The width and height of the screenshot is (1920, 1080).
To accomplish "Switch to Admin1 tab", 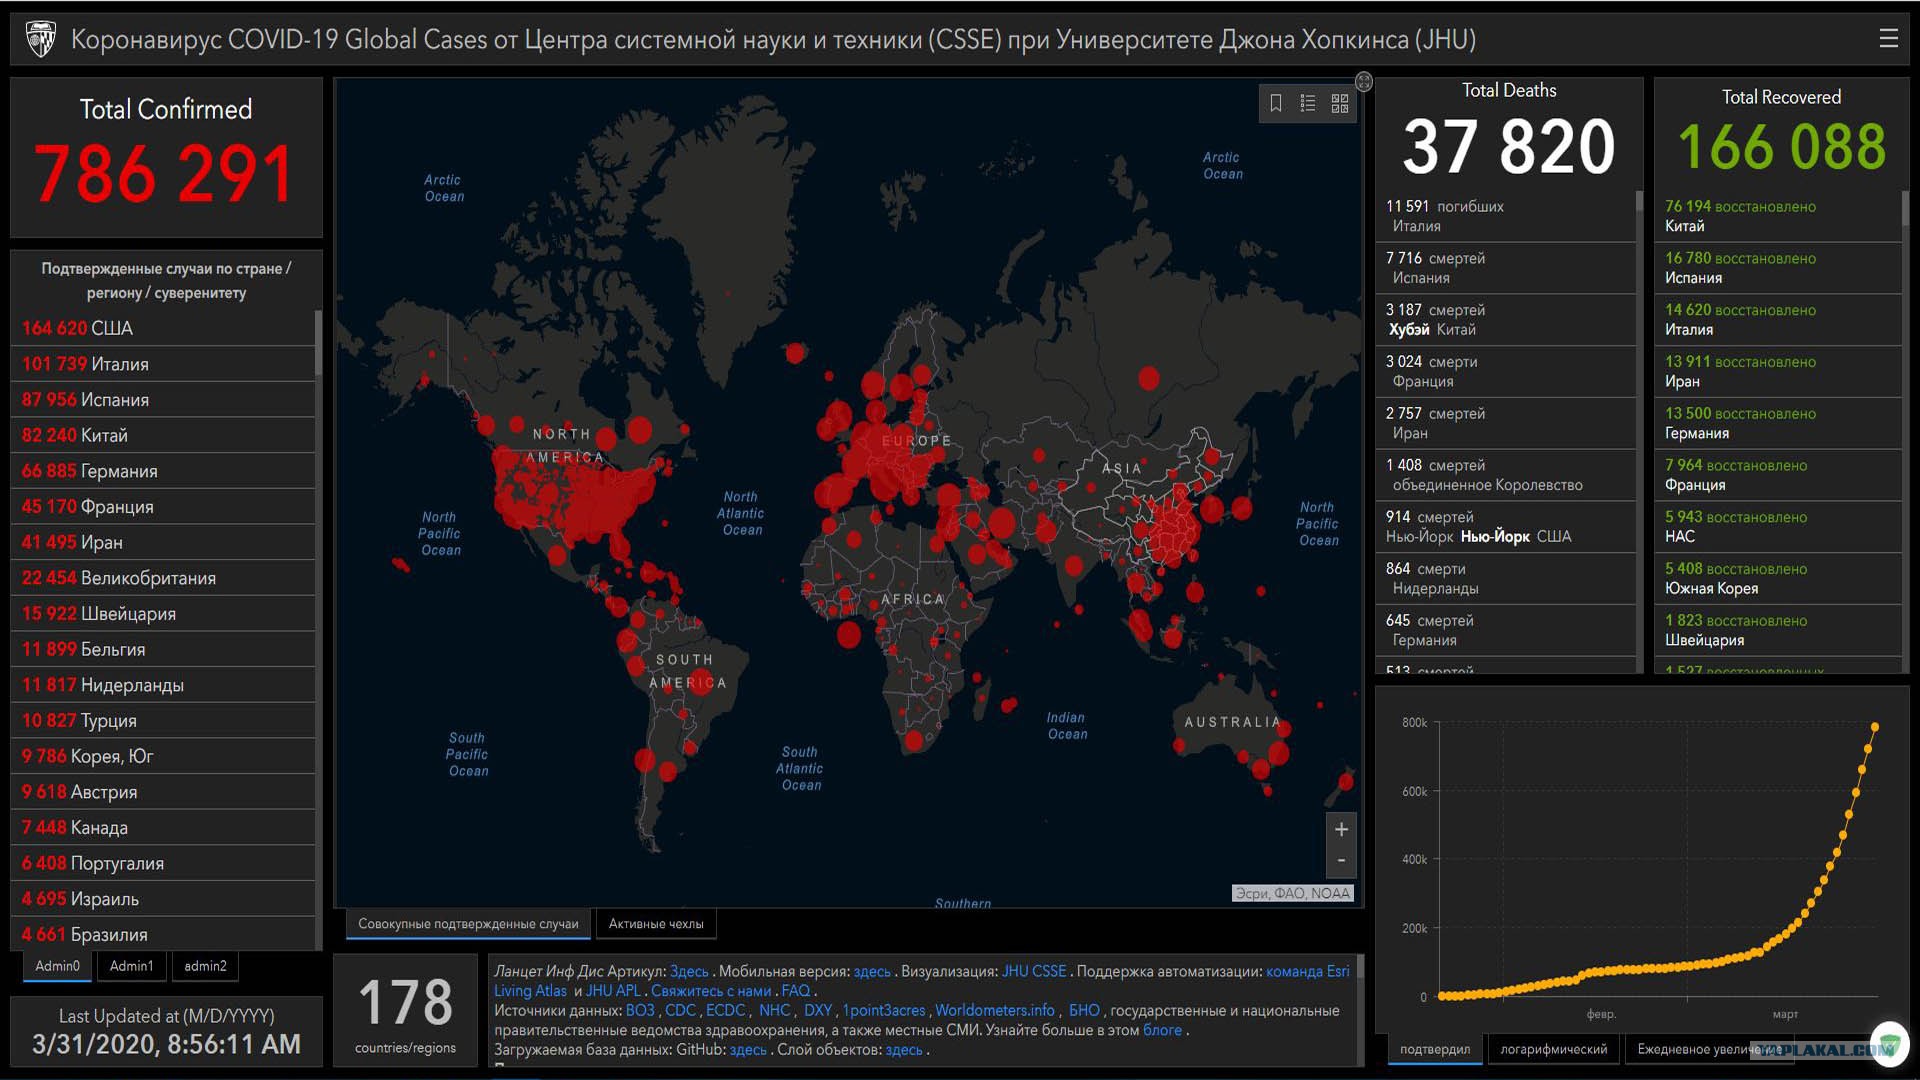I will [132, 966].
